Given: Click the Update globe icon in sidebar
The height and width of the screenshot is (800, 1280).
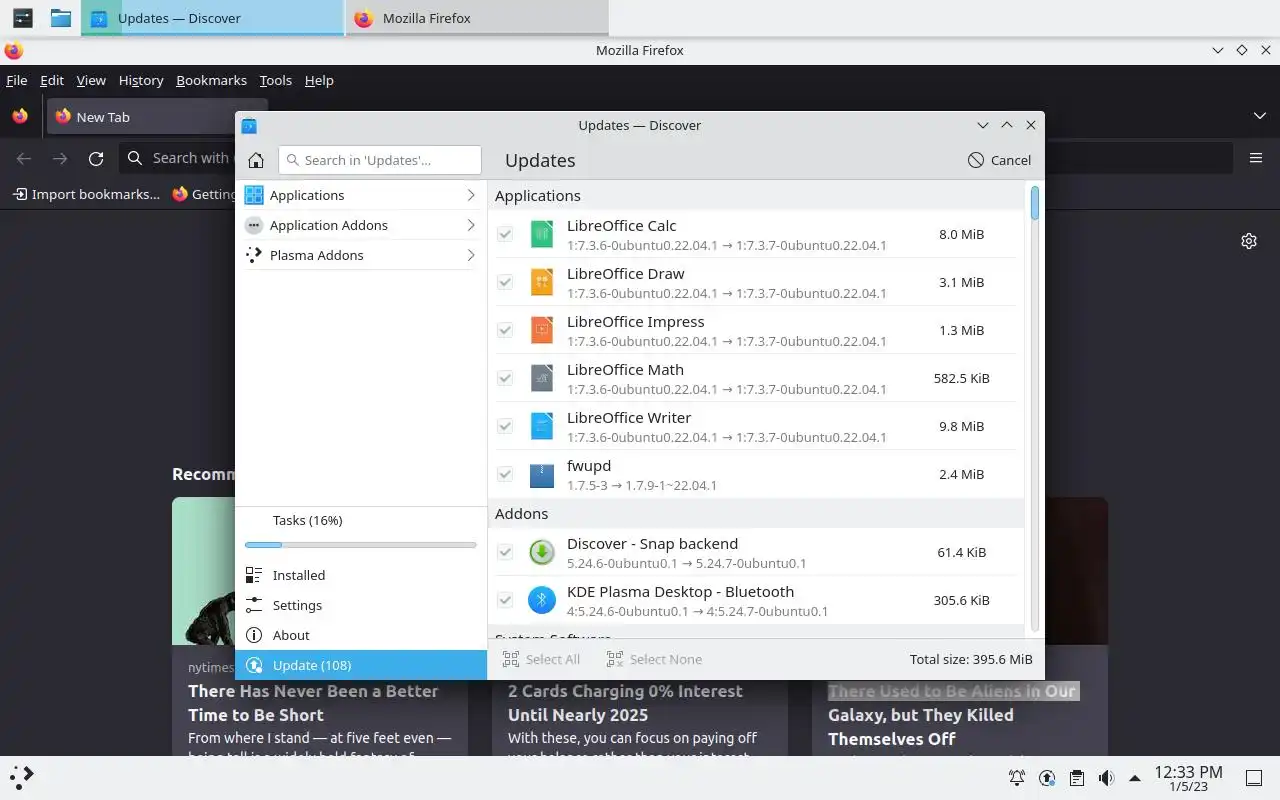Looking at the screenshot, I should (x=254, y=665).
